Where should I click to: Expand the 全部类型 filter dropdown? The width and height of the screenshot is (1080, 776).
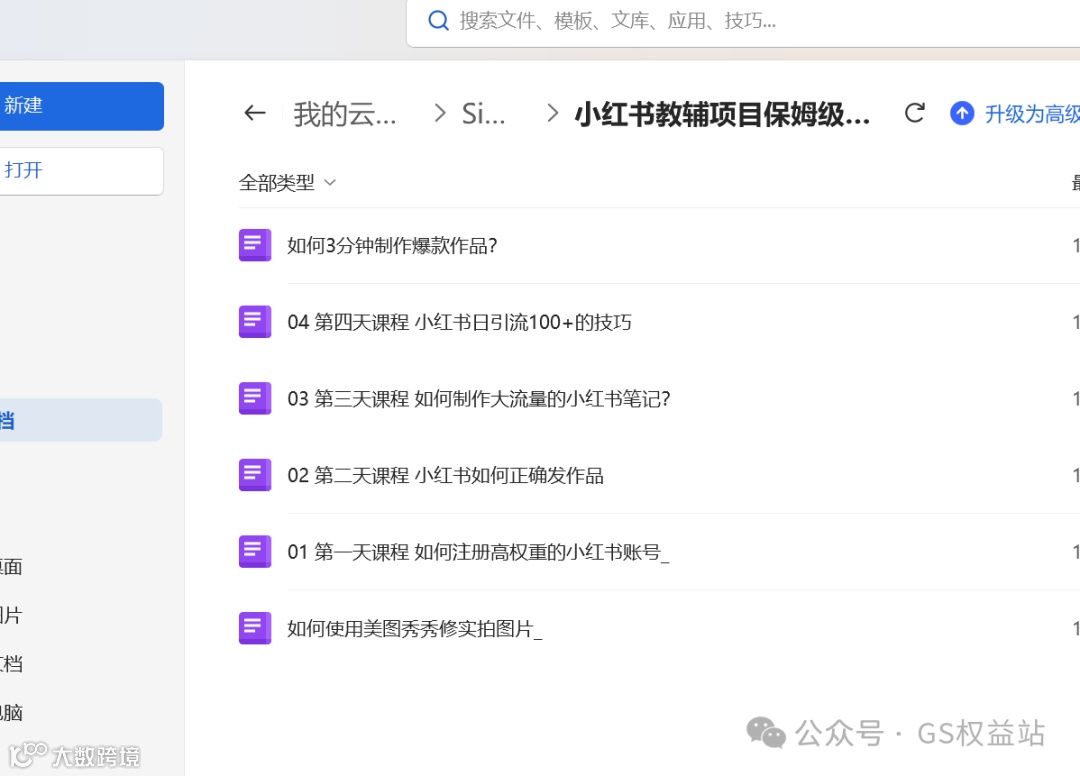287,182
